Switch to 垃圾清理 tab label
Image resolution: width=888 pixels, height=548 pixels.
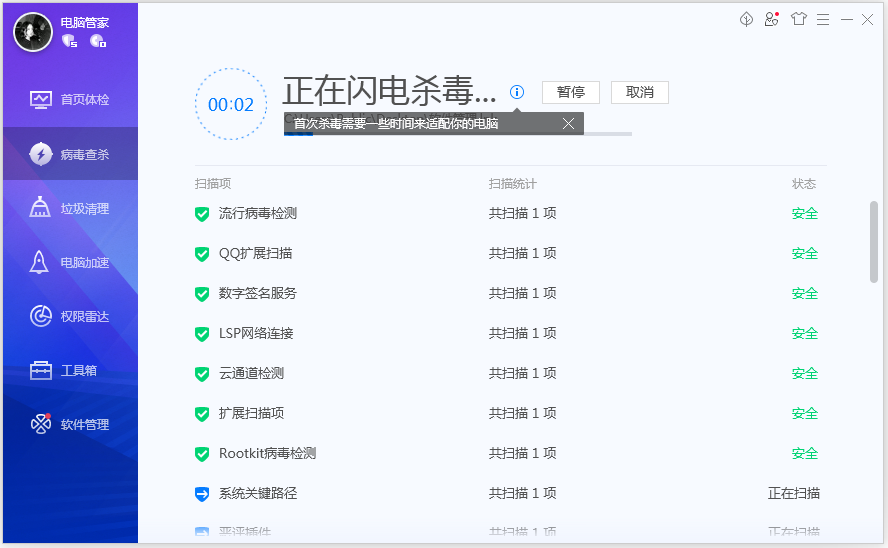point(85,208)
